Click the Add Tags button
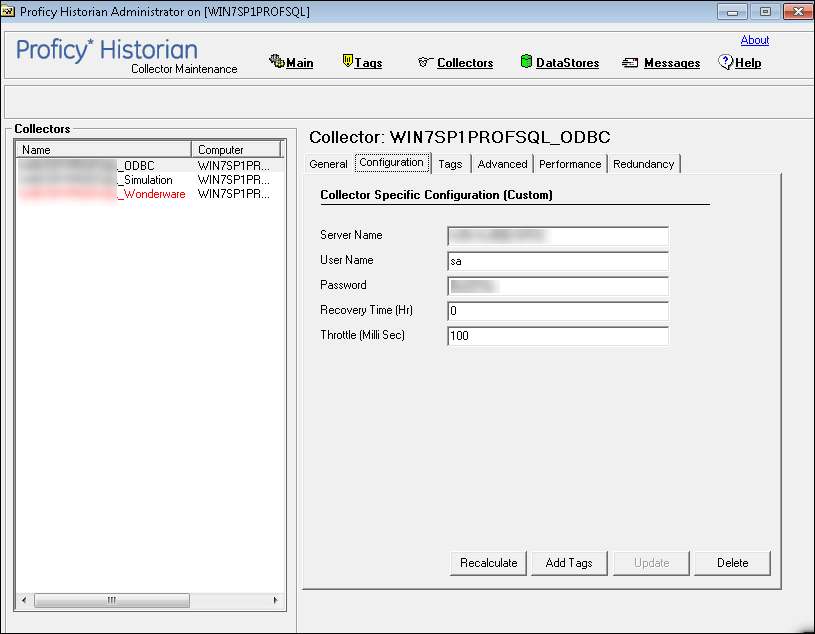 (569, 563)
